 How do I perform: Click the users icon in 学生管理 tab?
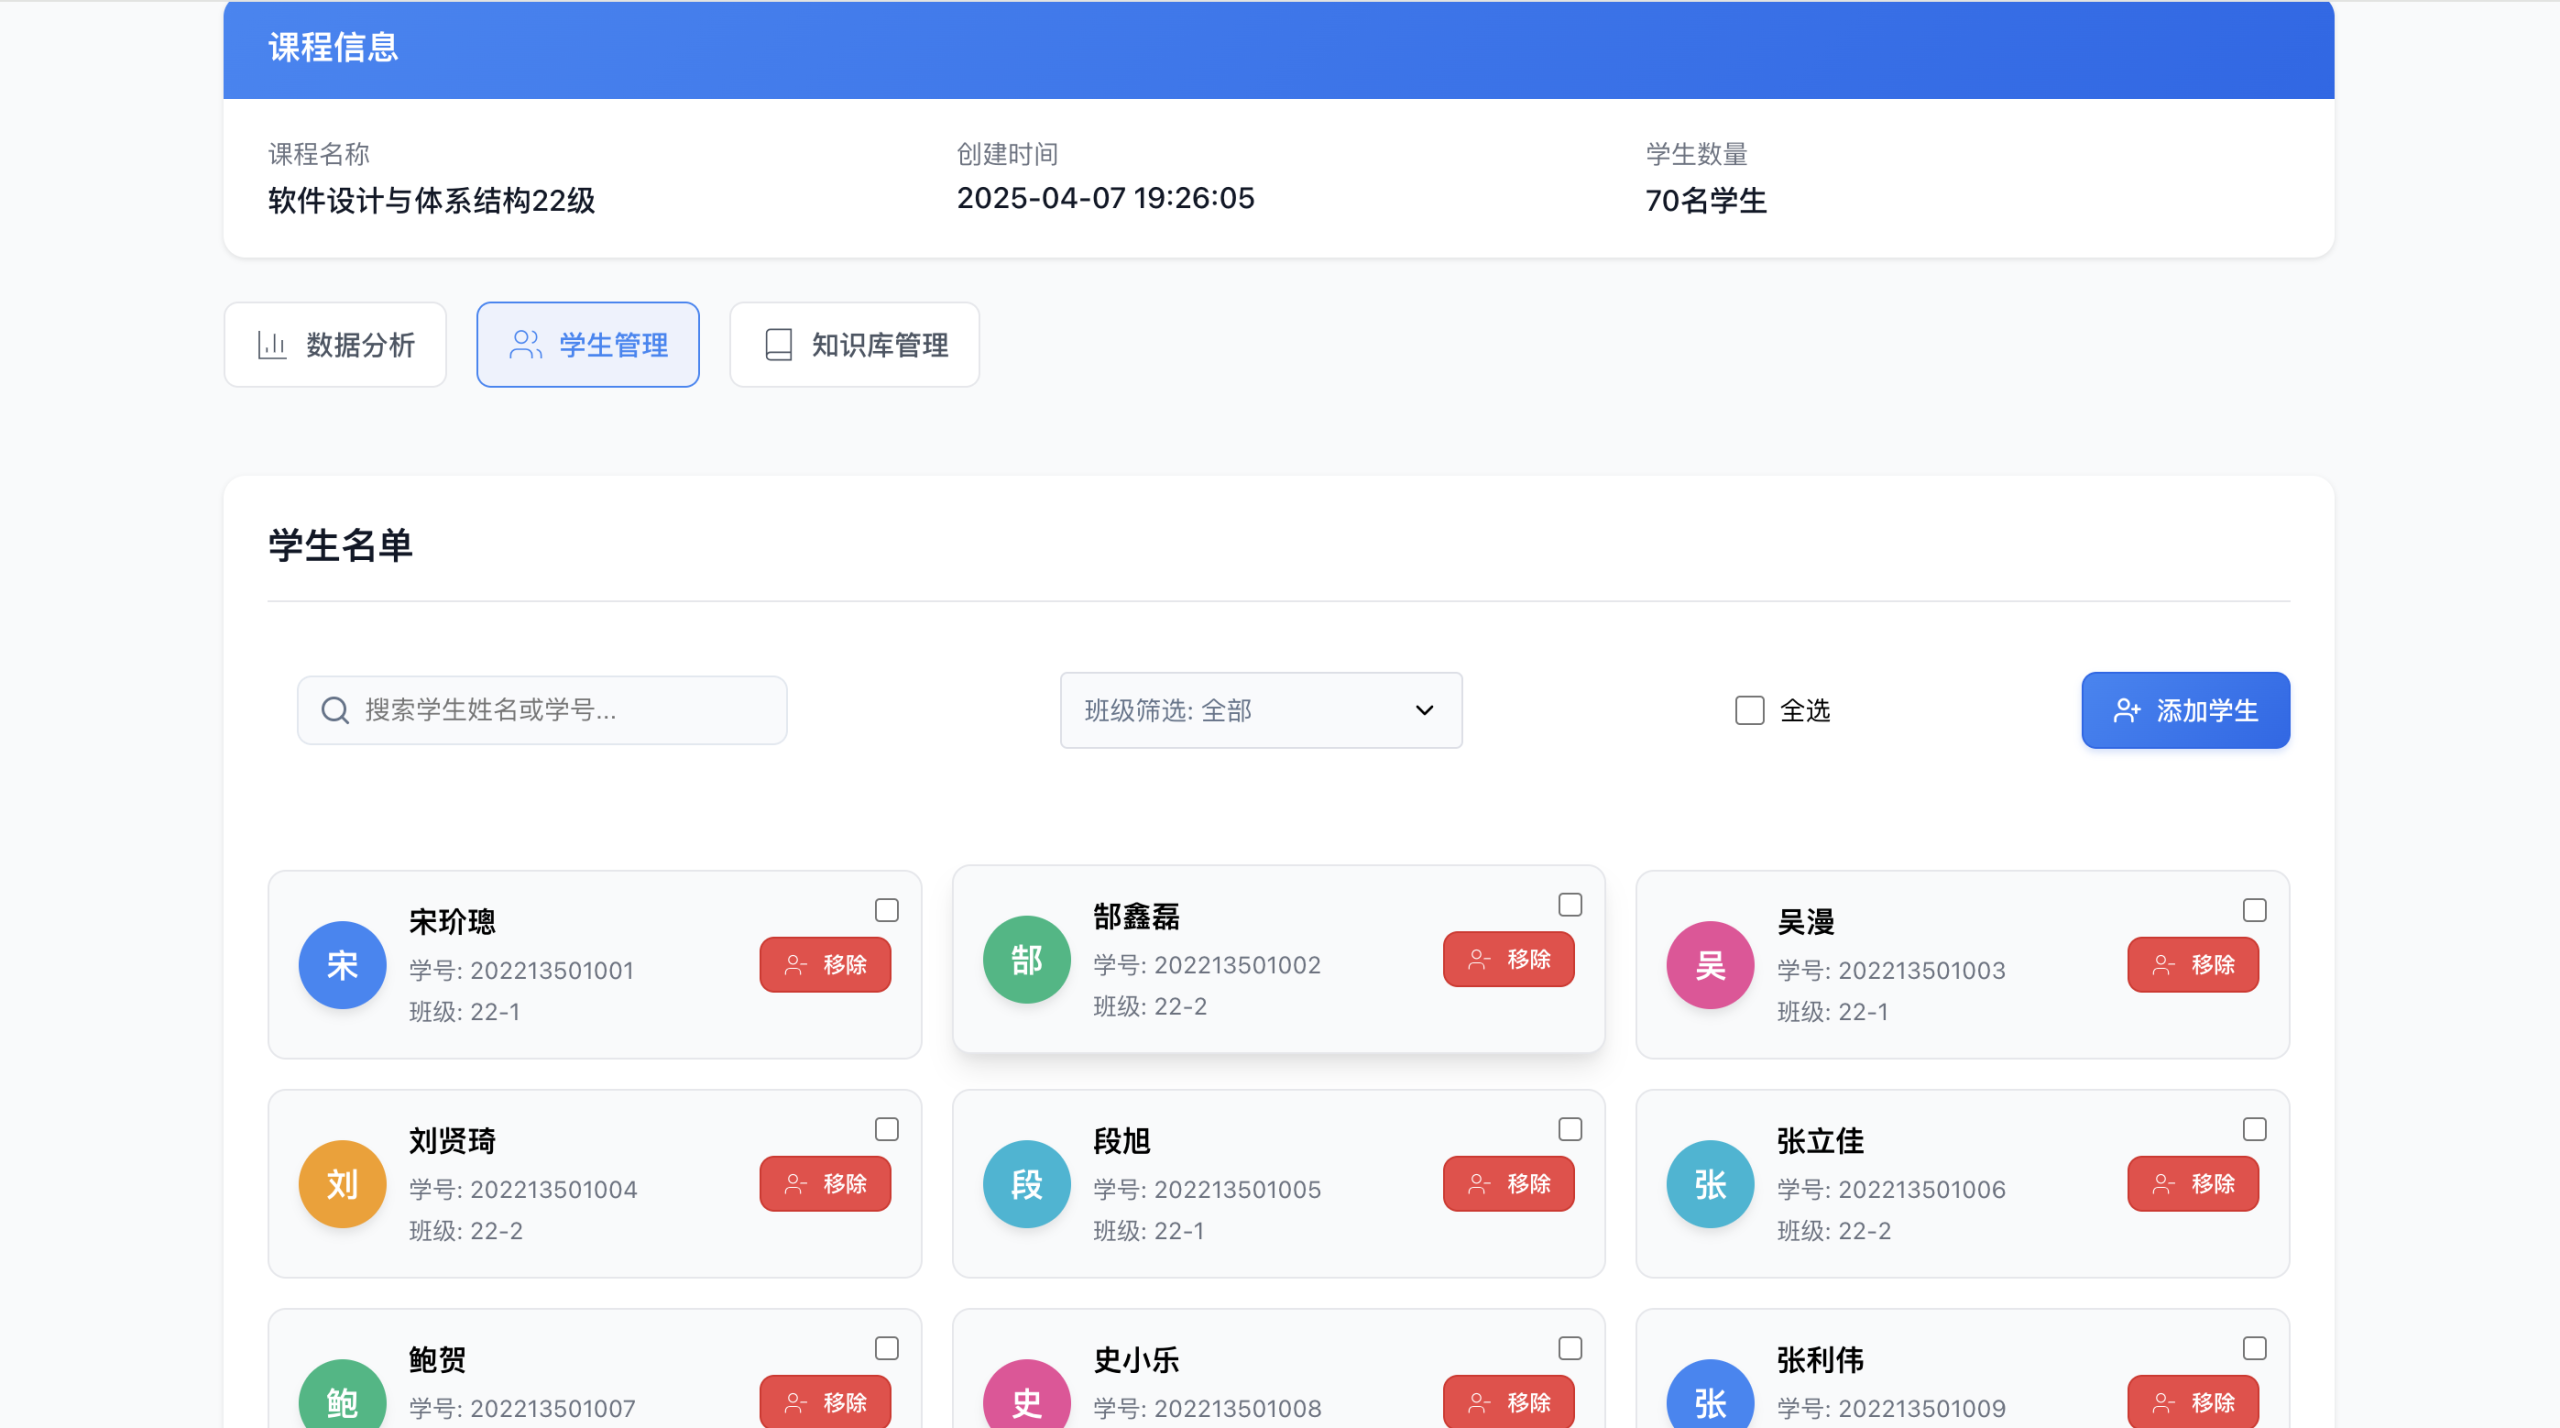tap(526, 345)
